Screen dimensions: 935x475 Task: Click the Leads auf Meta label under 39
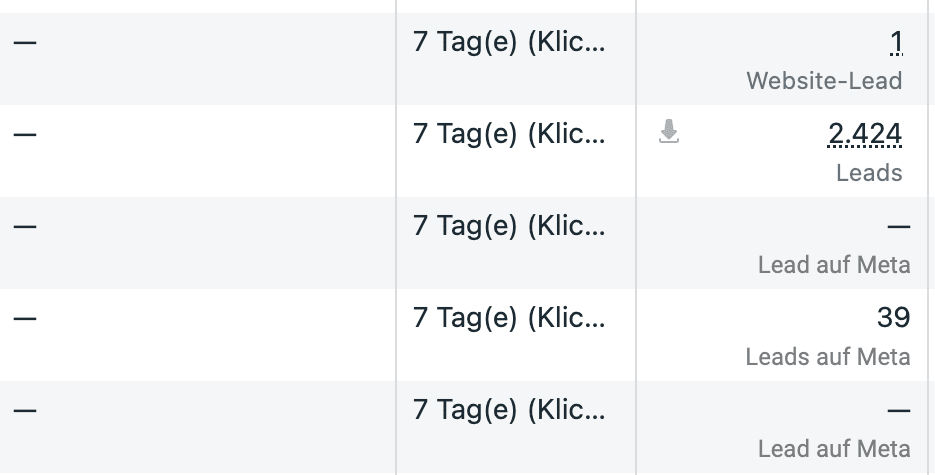[828, 357]
